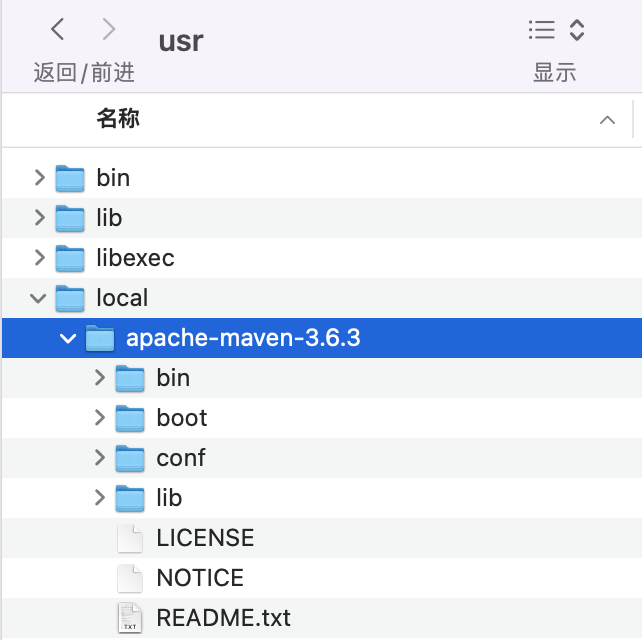642x640 pixels.
Task: Select the top-level bin folder icon
Action: coord(70,178)
